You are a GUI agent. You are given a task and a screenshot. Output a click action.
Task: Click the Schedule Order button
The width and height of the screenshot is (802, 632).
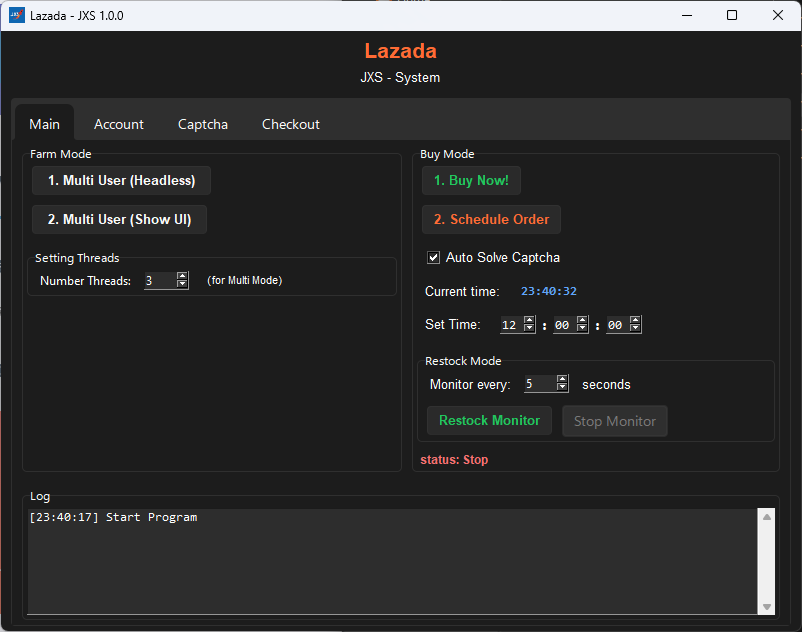coord(491,219)
